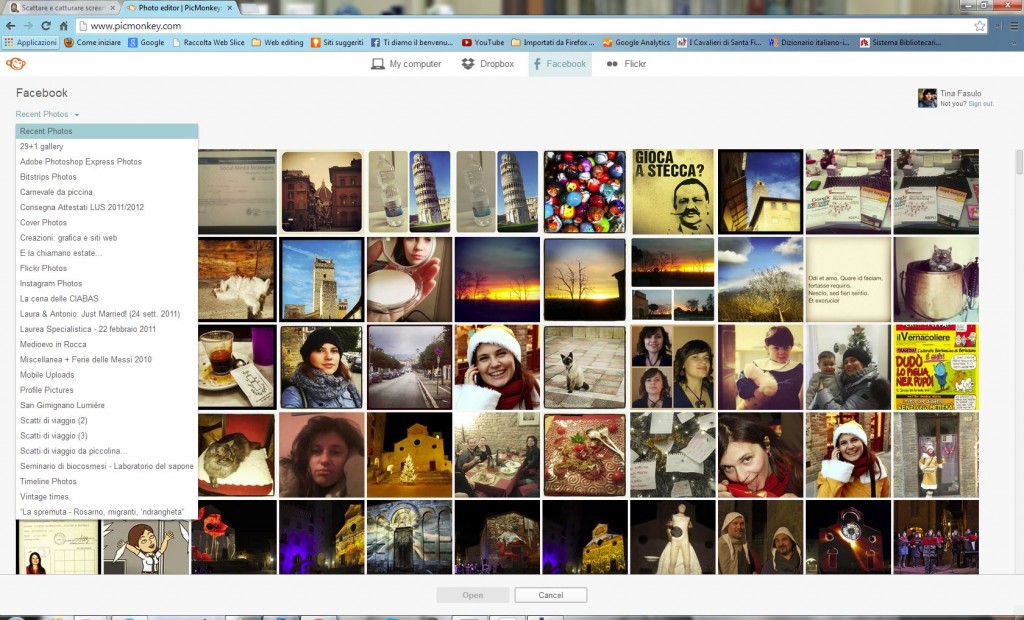1024x620 pixels.
Task: Select Recent Photos in the album list
Action: 106,131
